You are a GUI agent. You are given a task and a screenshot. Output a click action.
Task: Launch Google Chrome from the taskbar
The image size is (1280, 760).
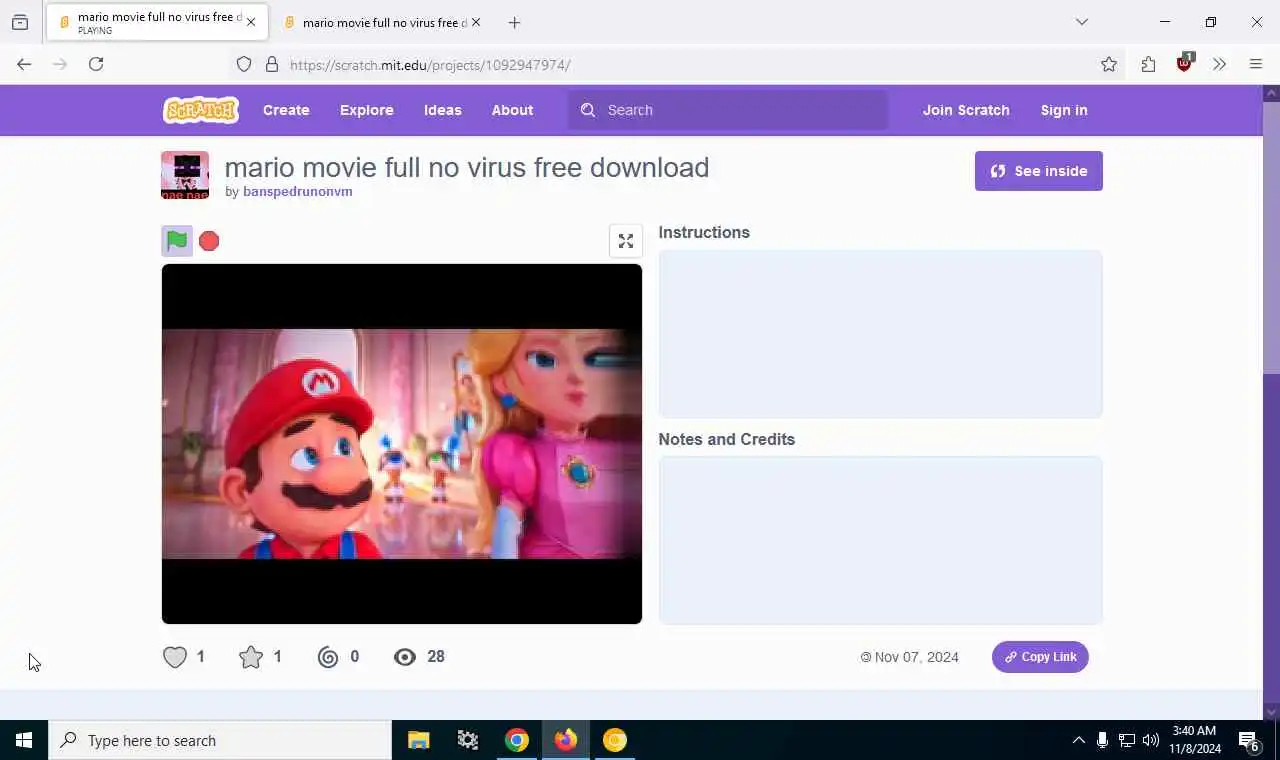(516, 740)
